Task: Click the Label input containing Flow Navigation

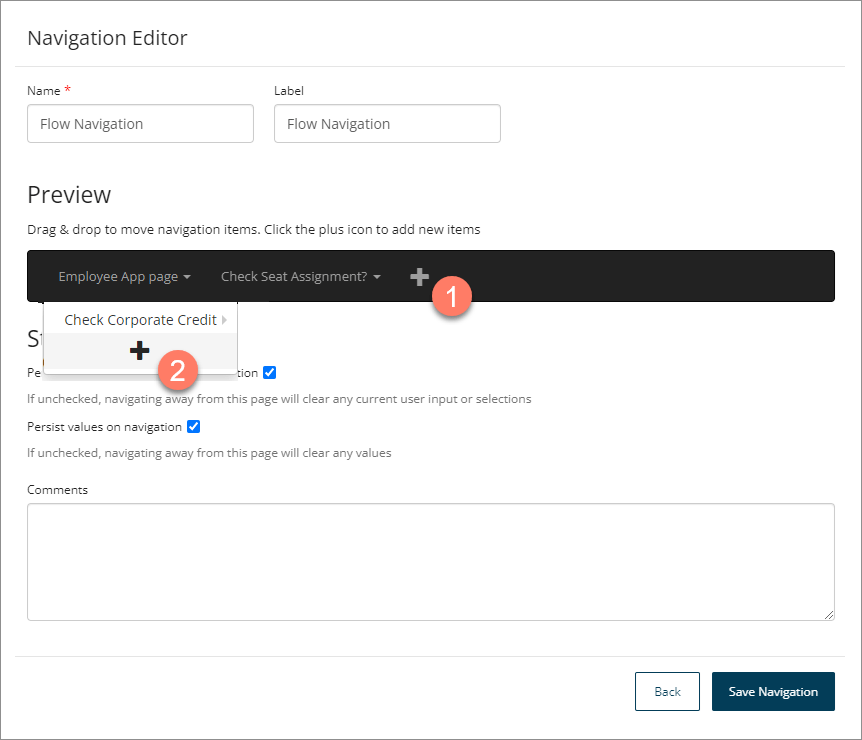Action: [387, 123]
